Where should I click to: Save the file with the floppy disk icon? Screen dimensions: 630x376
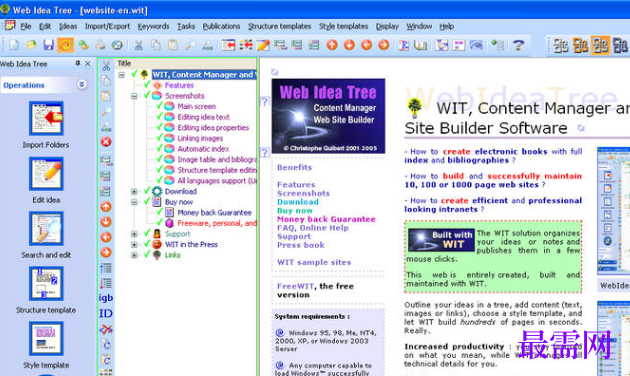49,45
